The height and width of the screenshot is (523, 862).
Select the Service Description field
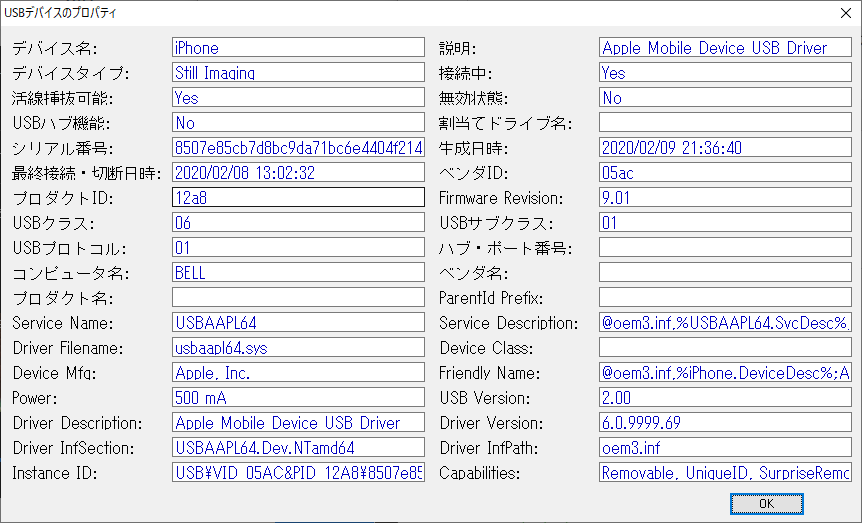click(x=725, y=322)
